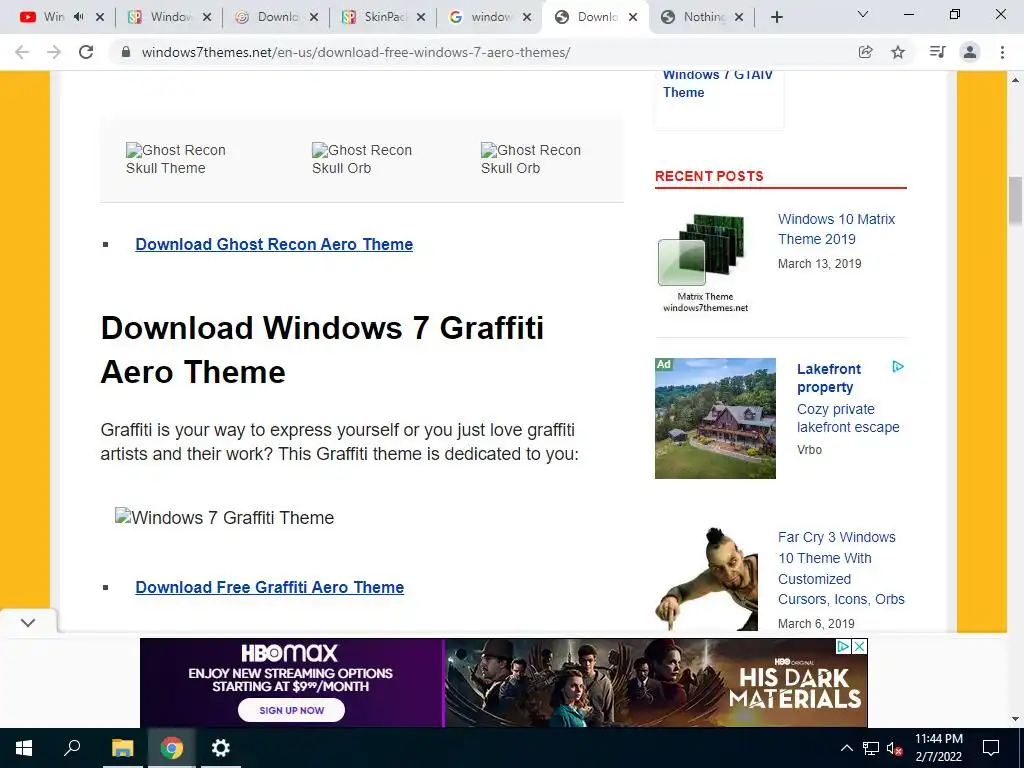Open Chrome three-dot menu
The height and width of the screenshot is (768, 1024).
(x=1002, y=52)
